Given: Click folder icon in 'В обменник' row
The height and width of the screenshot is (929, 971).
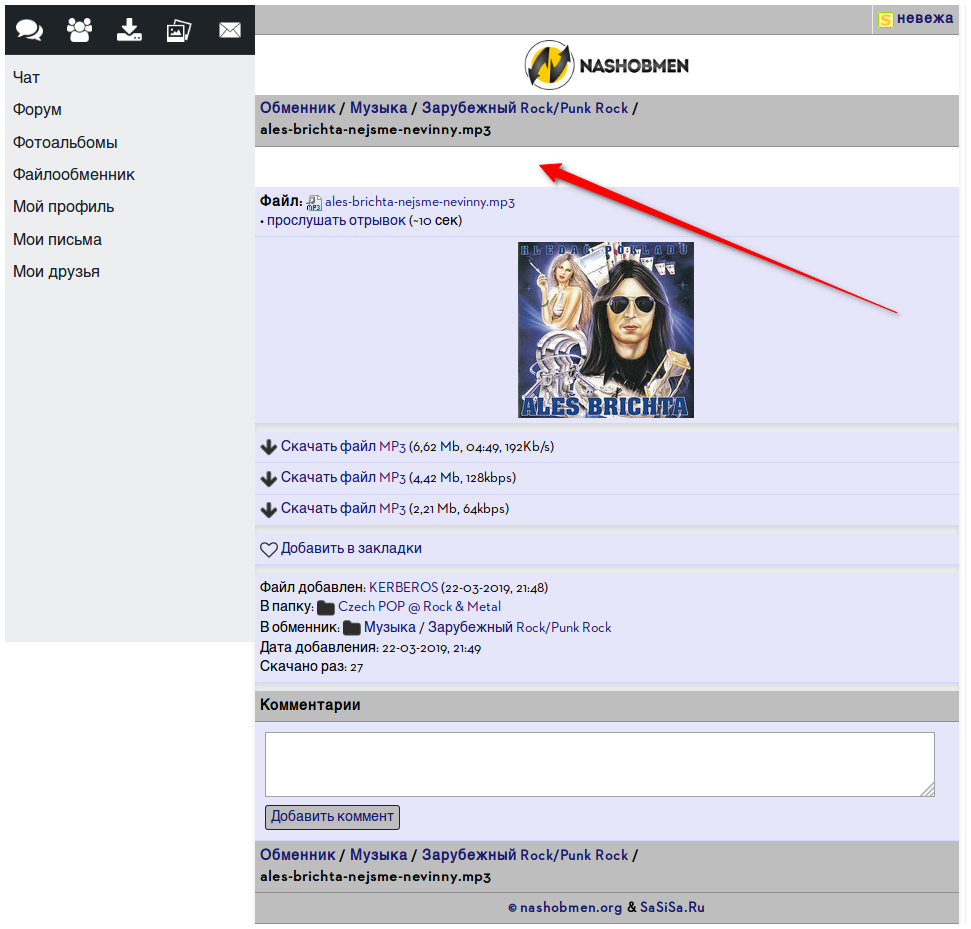Looking at the screenshot, I should (x=352, y=628).
